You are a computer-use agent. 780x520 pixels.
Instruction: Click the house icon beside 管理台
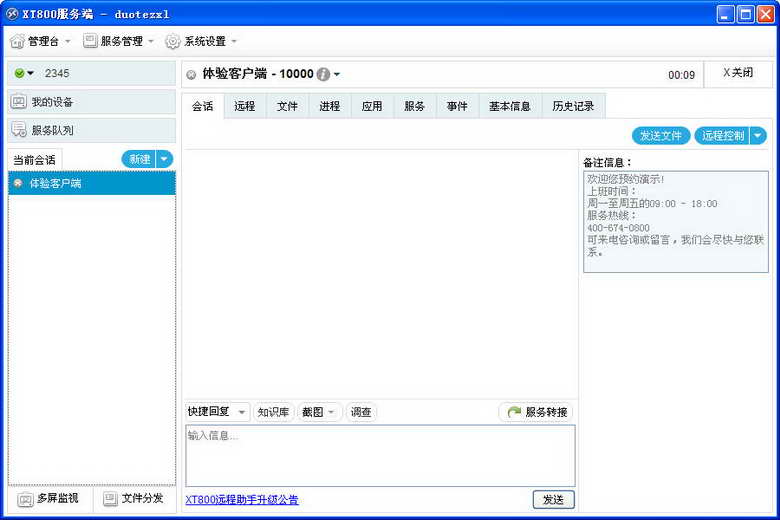coord(17,41)
